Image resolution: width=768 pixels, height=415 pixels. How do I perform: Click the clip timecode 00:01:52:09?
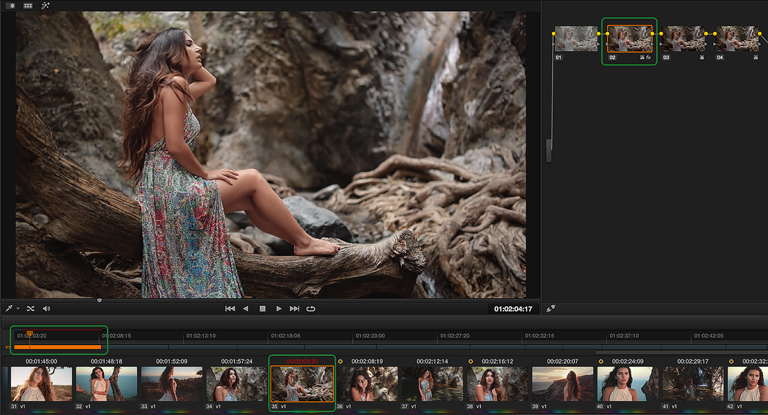(171, 362)
